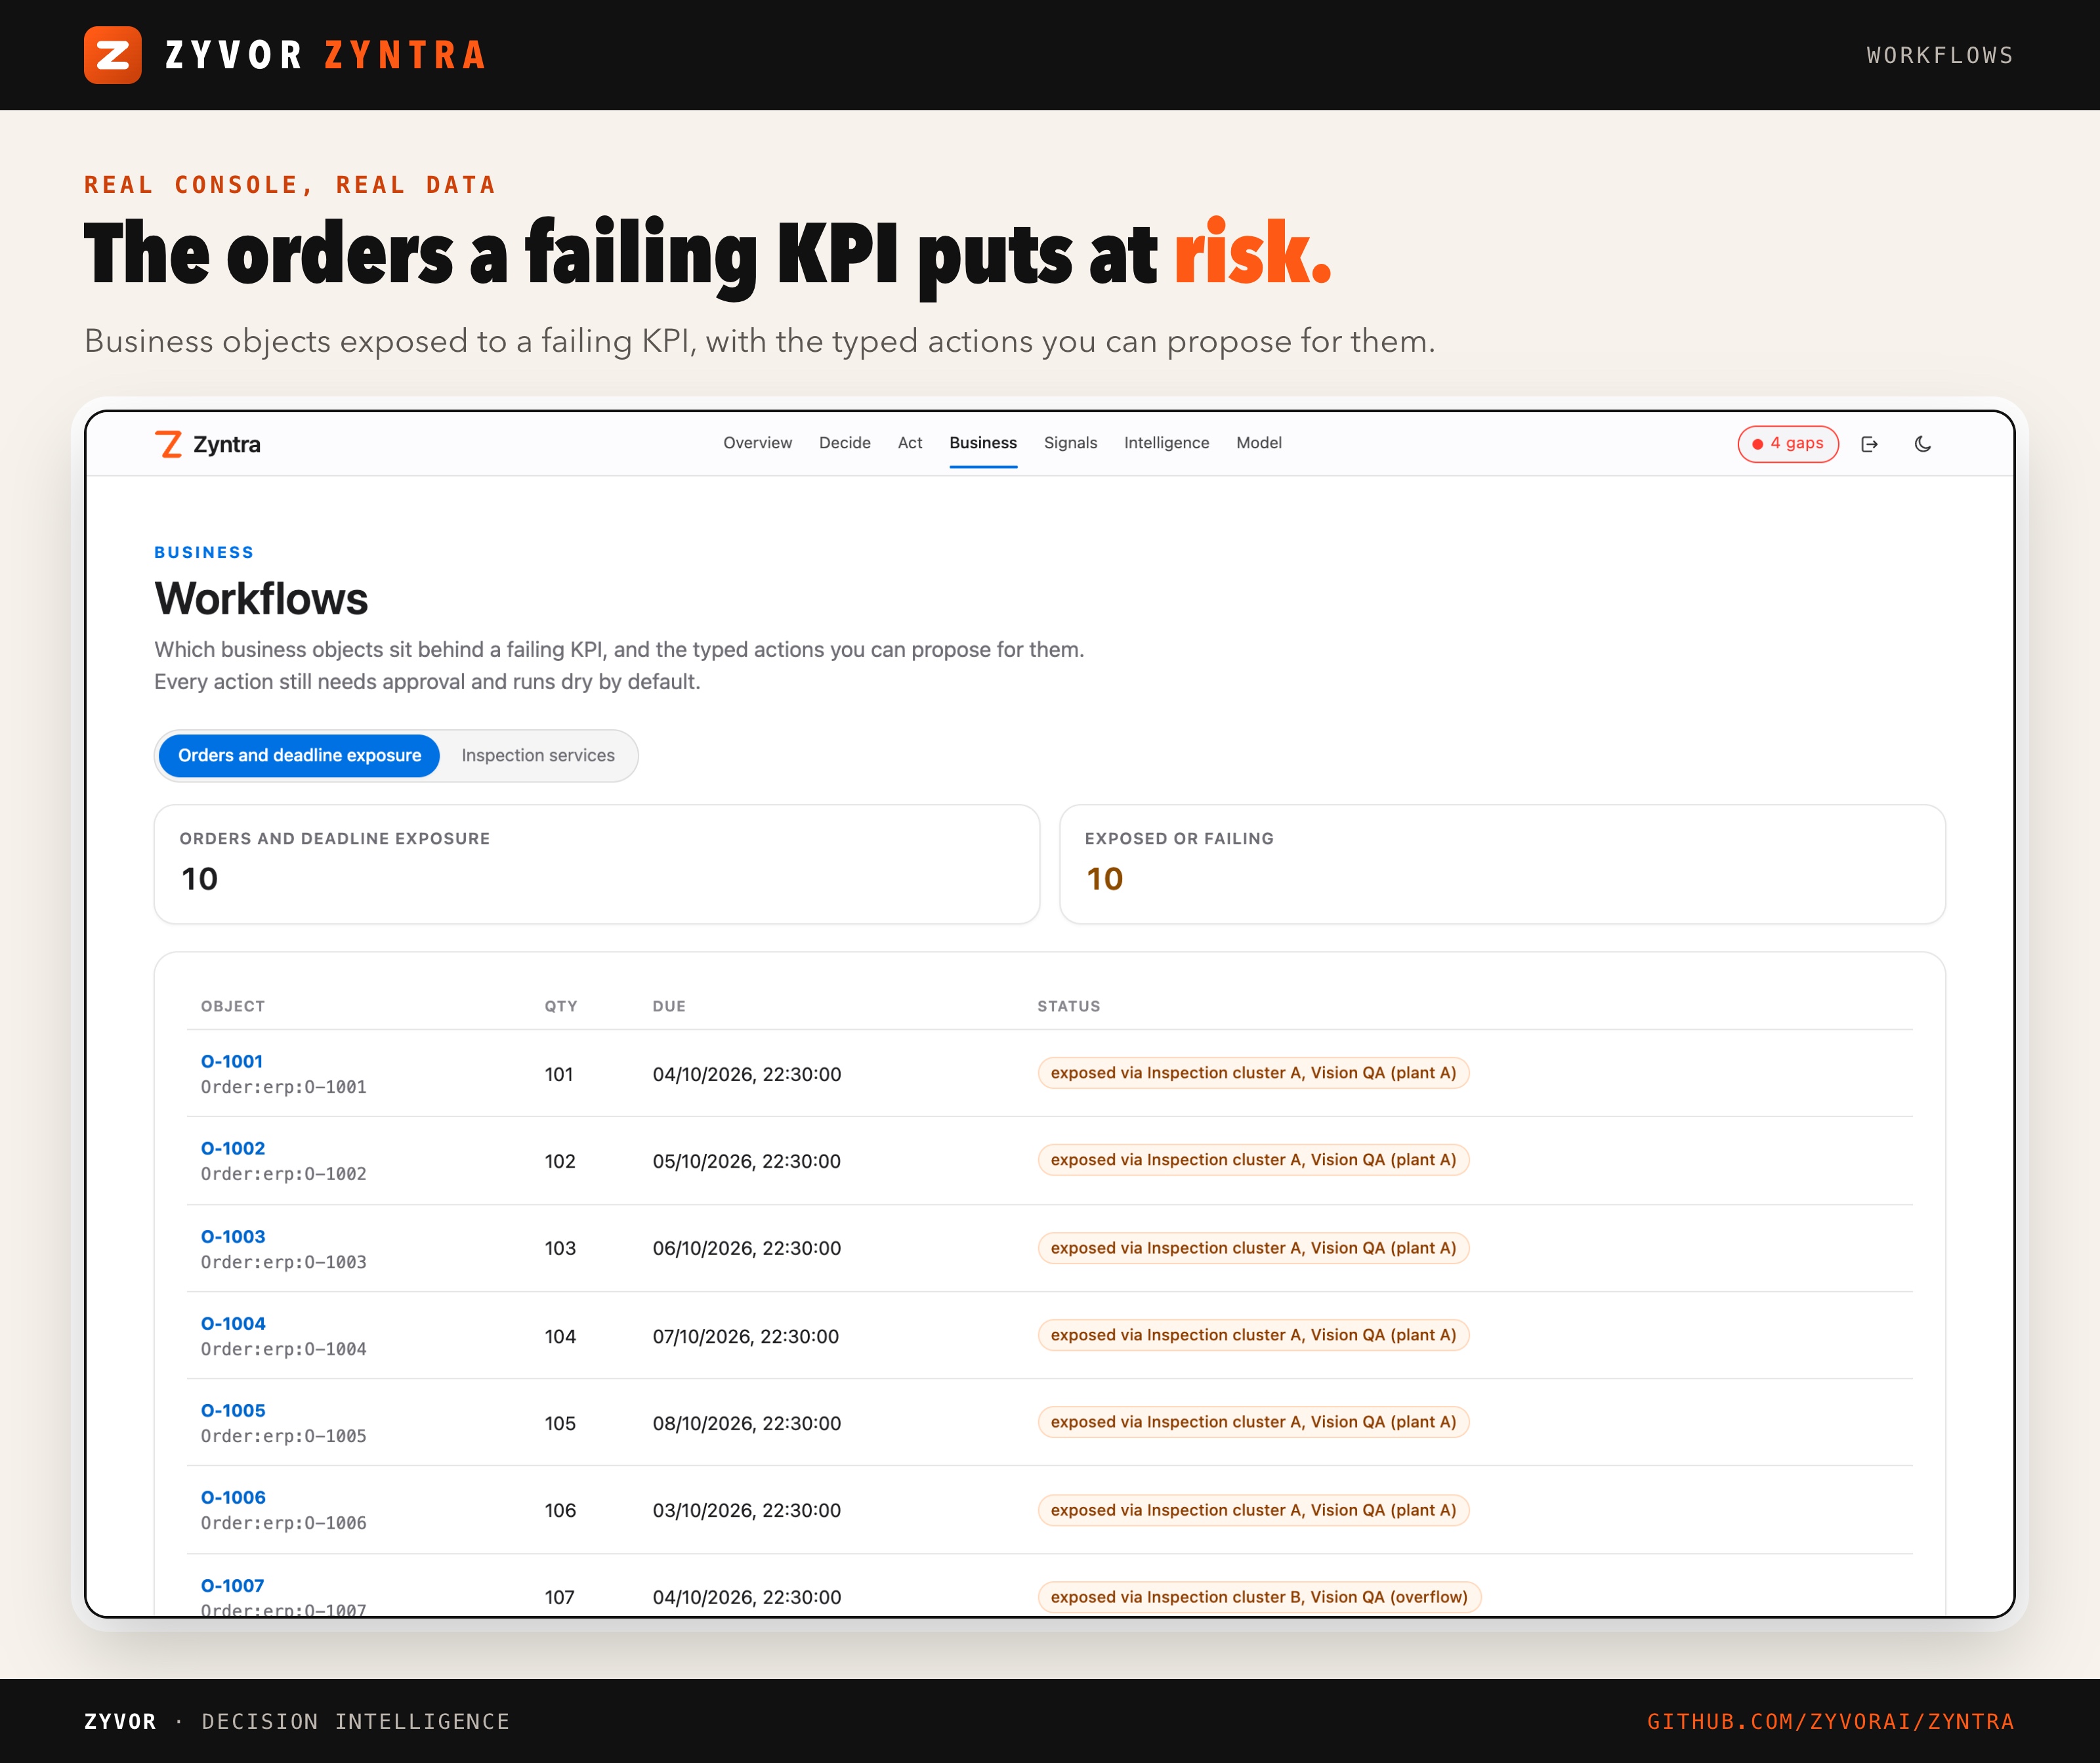
Task: Click the STATUS column header
Action: point(1068,1006)
